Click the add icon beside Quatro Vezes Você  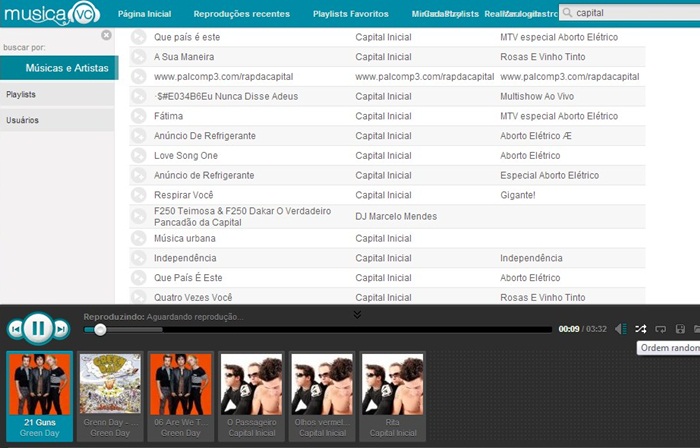click(x=138, y=297)
